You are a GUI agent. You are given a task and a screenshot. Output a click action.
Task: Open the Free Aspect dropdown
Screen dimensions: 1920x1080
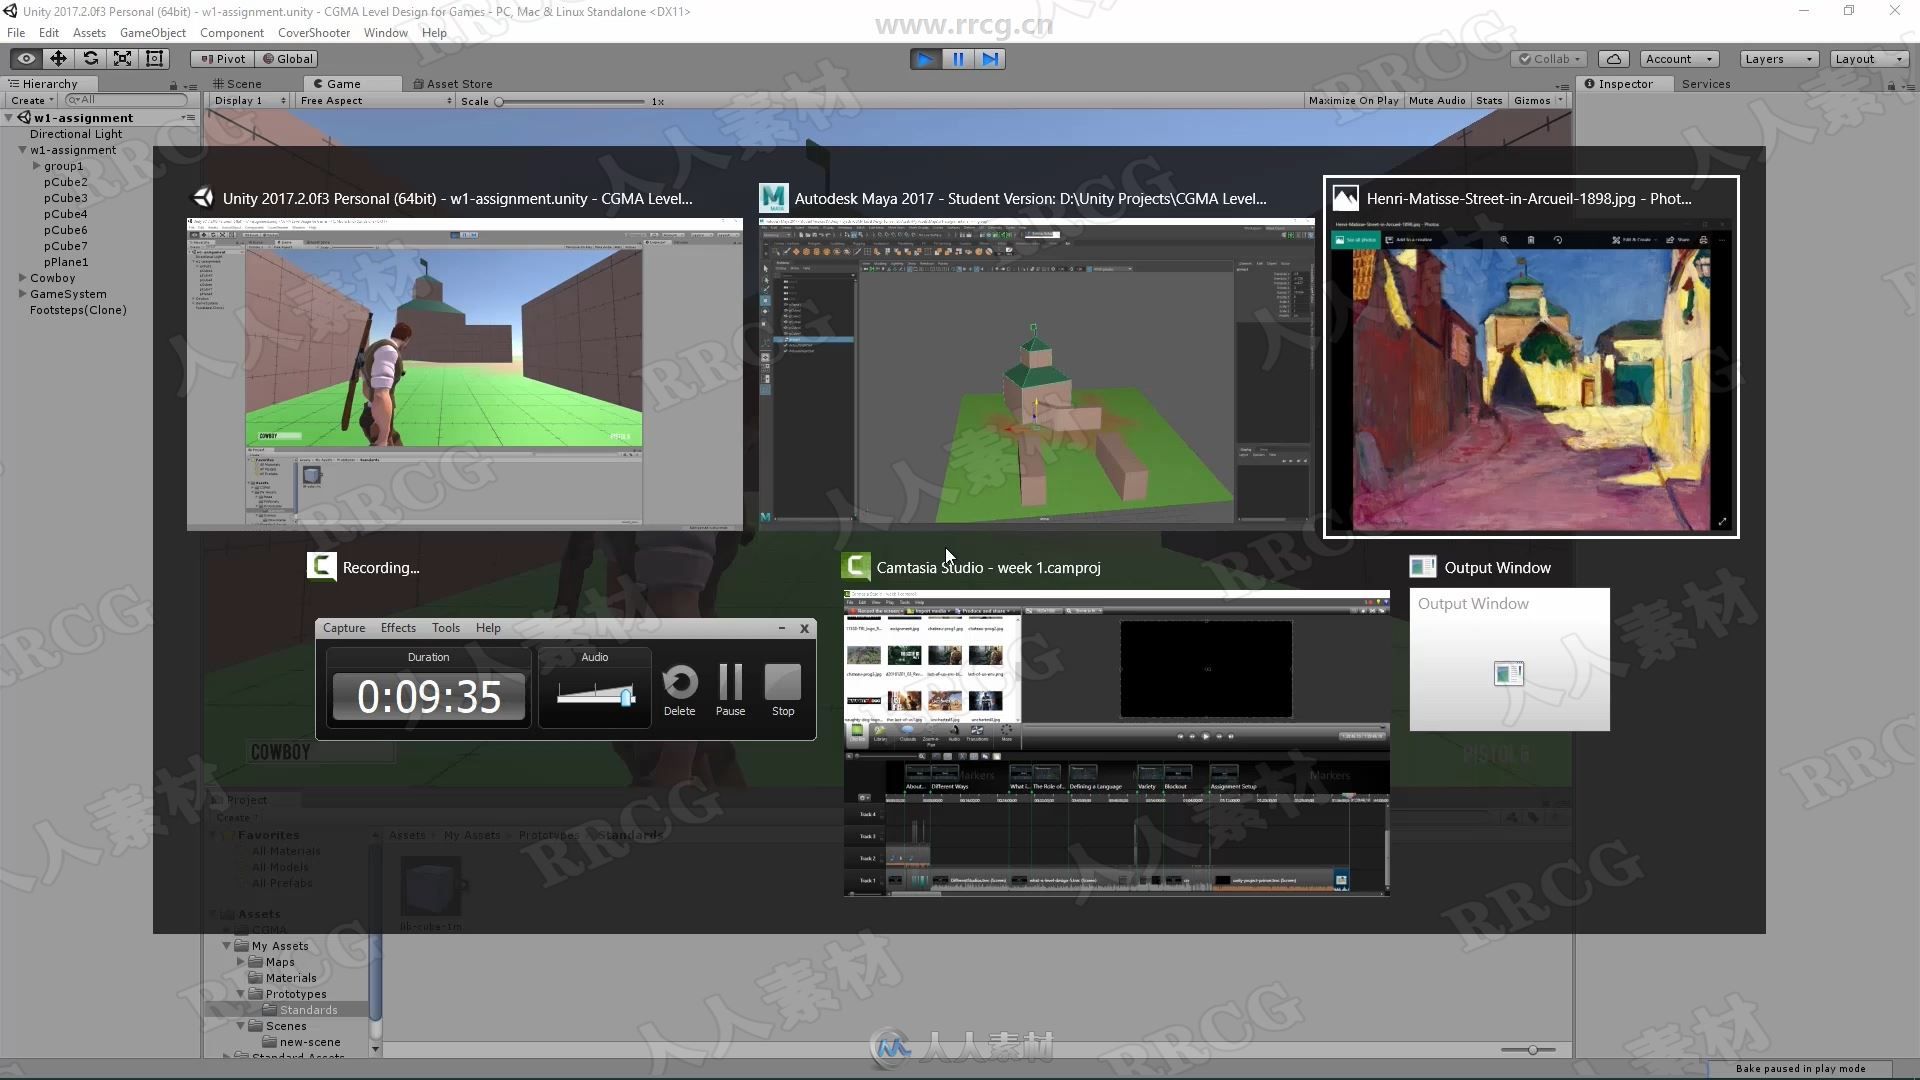click(375, 101)
